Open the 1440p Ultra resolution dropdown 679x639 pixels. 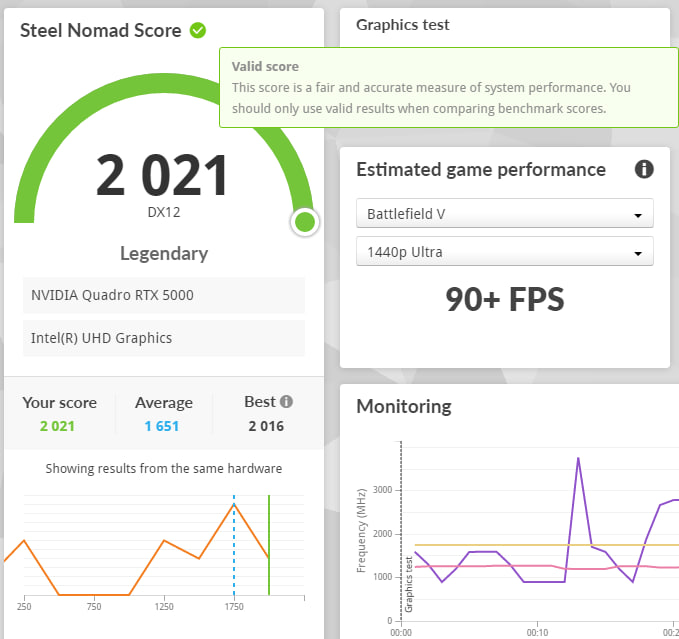coord(504,252)
